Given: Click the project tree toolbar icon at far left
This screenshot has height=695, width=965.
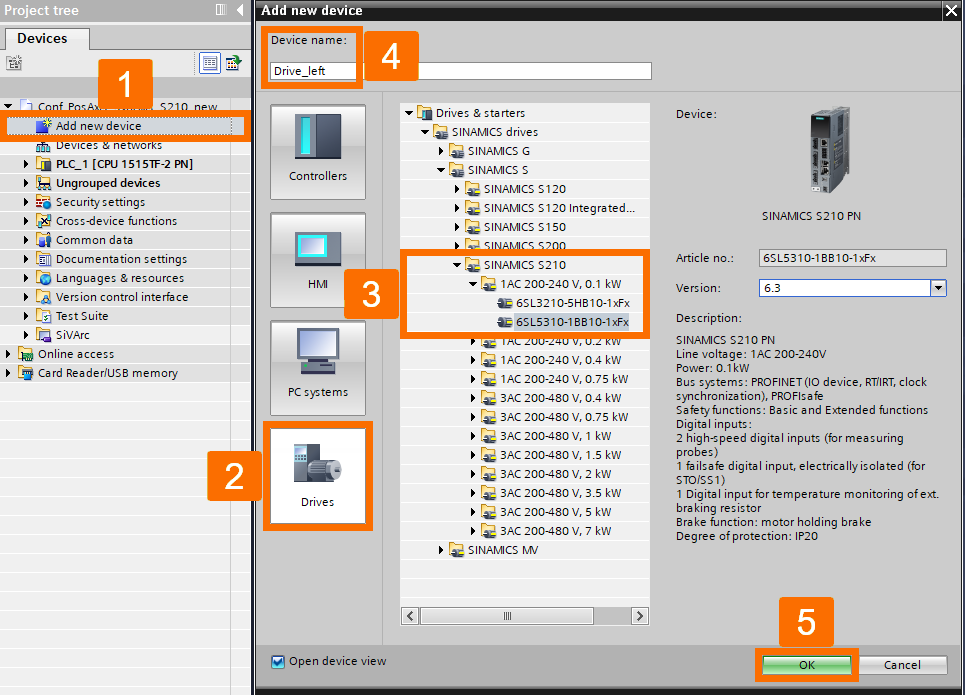Looking at the screenshot, I should (14, 63).
